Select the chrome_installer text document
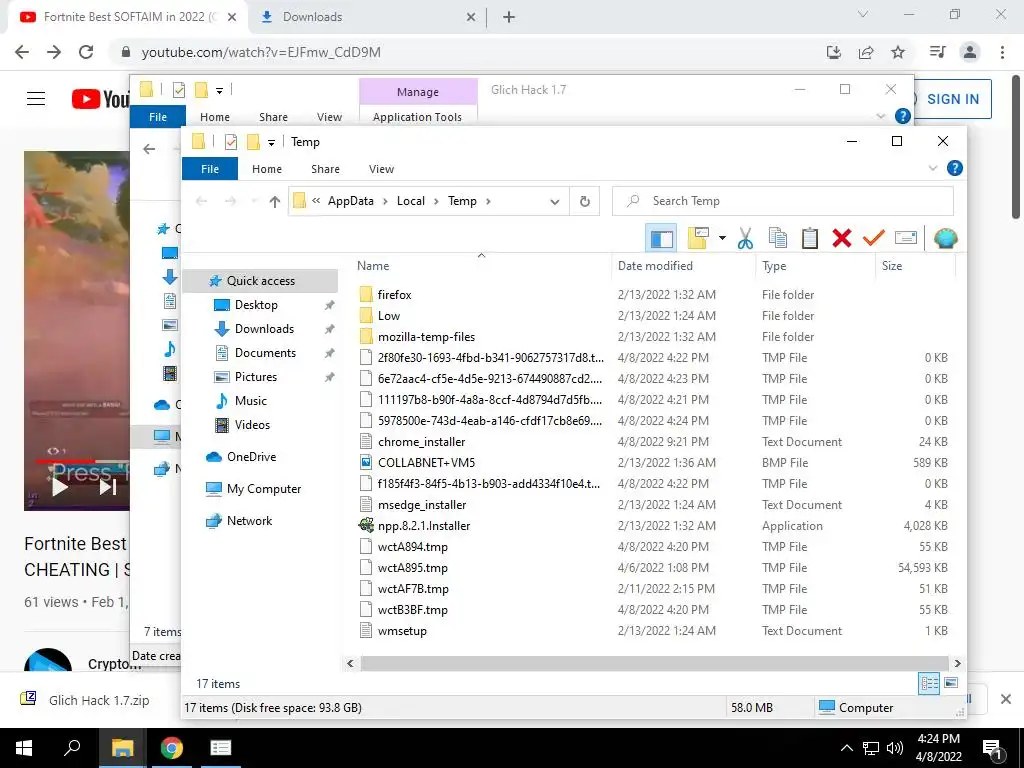This screenshot has width=1024, height=768. [x=421, y=442]
